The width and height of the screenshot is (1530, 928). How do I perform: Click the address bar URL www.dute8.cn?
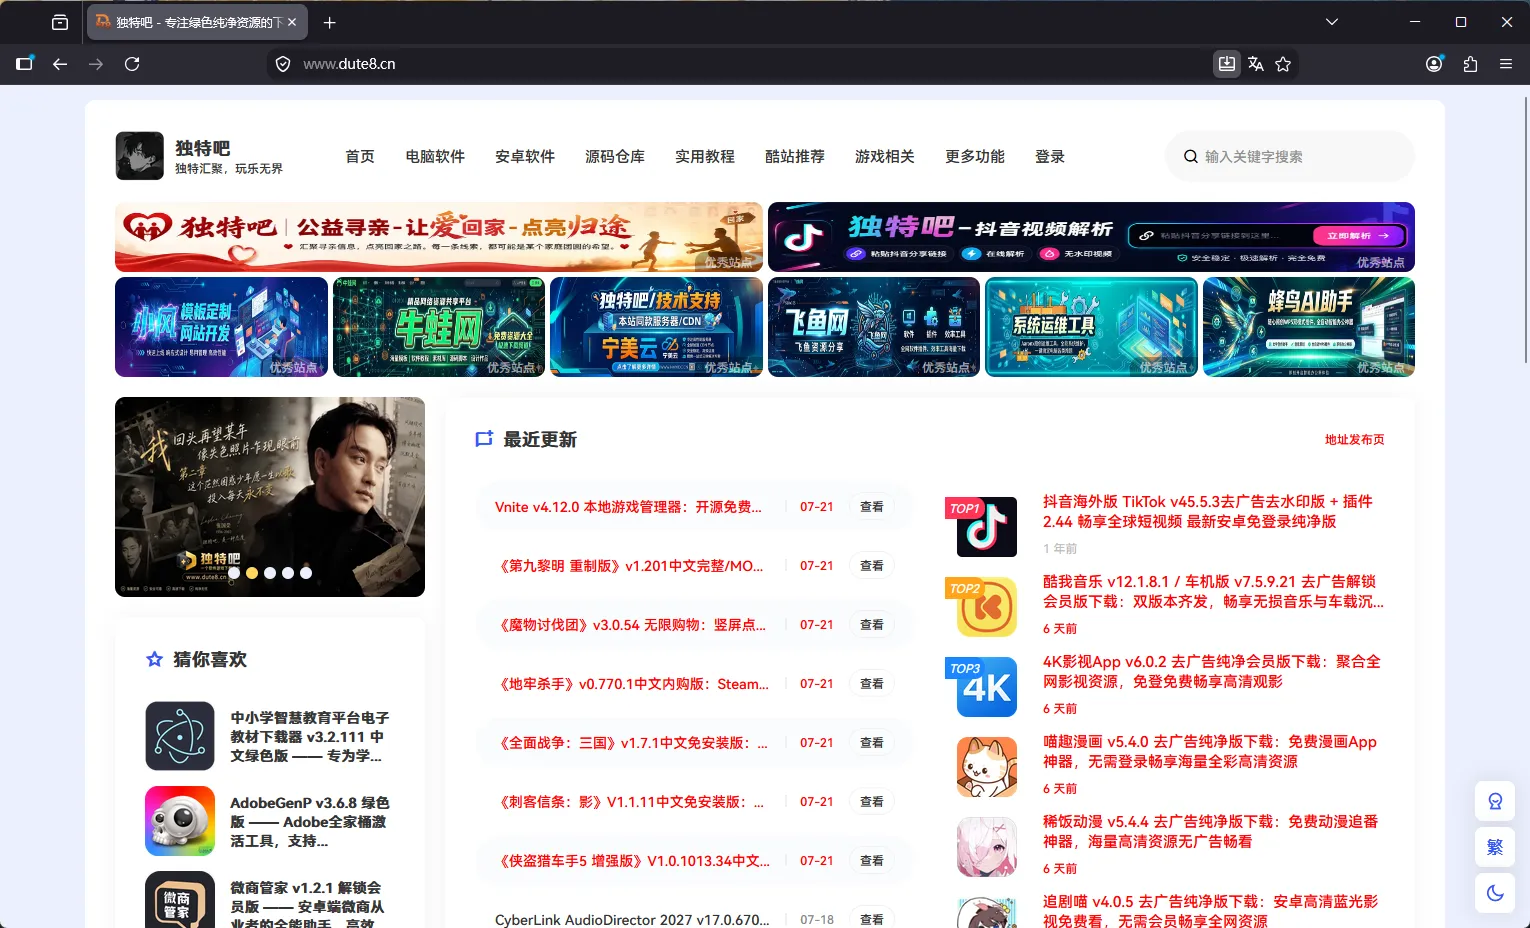tap(349, 64)
